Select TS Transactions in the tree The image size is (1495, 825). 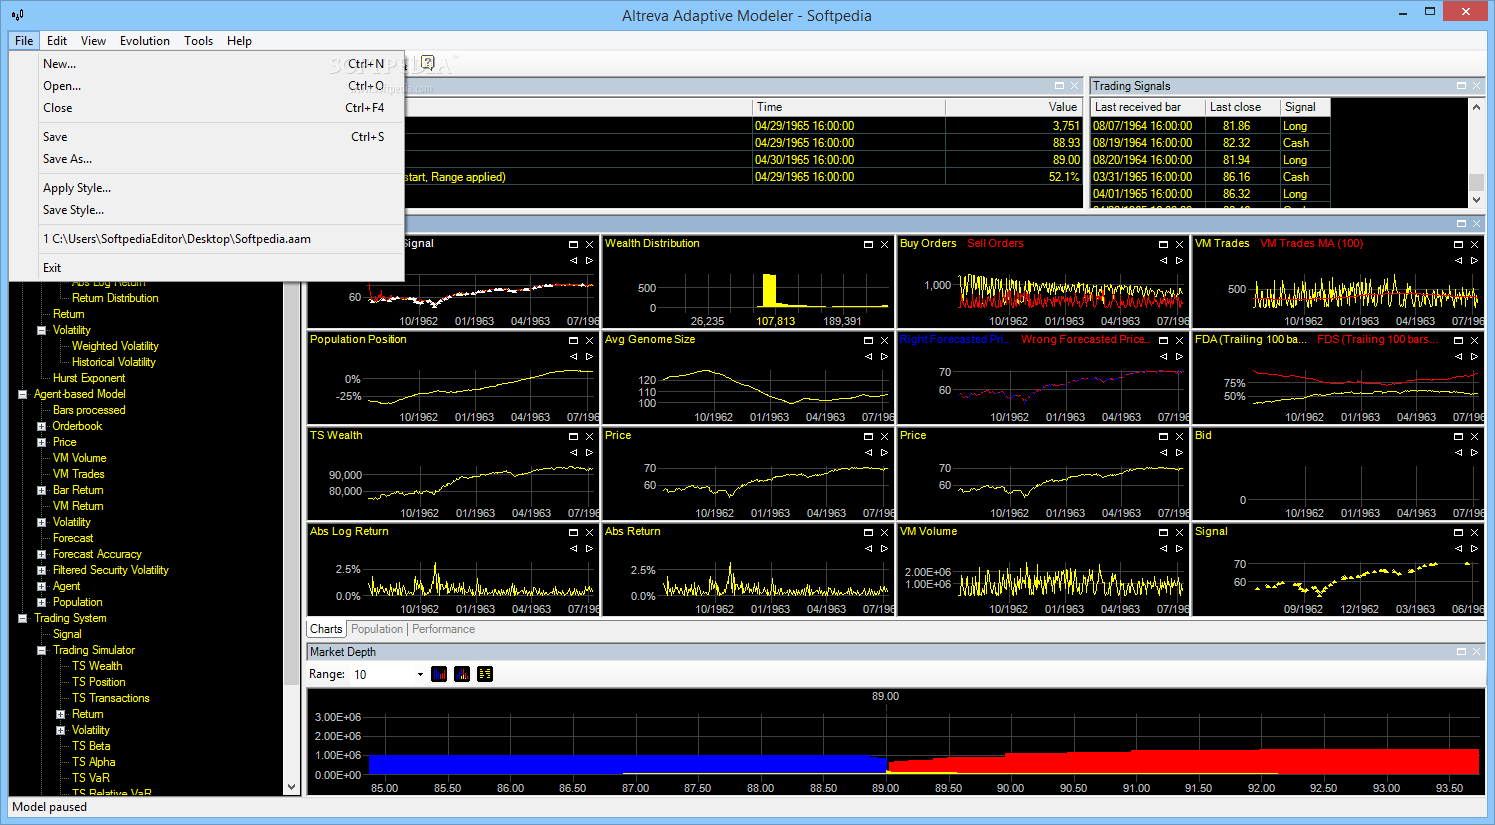coord(111,698)
